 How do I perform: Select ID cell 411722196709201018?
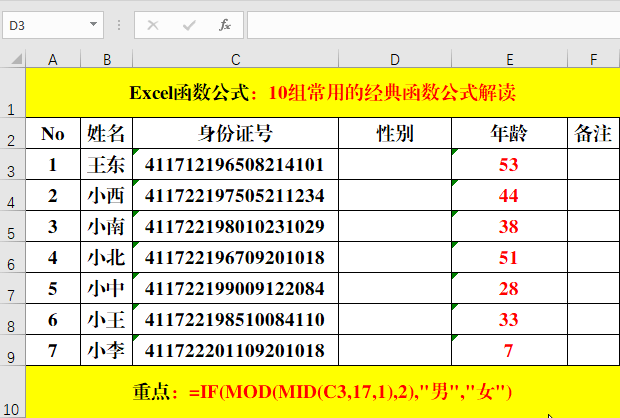click(x=236, y=257)
